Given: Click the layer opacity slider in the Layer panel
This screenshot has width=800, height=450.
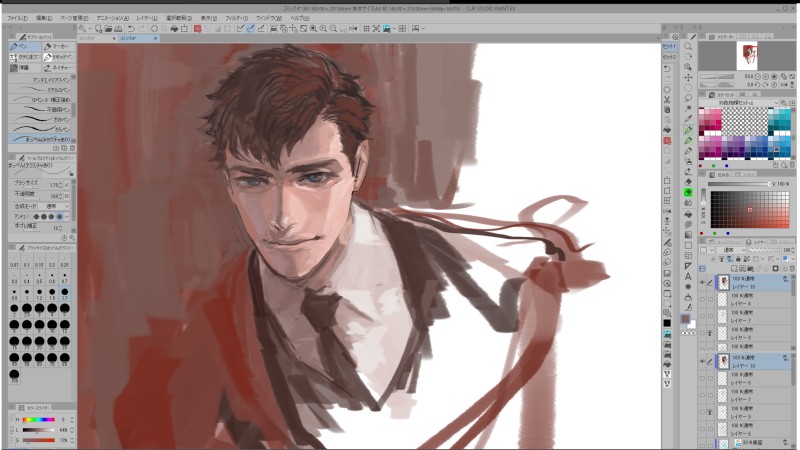Looking at the screenshot, I should pos(764,250).
